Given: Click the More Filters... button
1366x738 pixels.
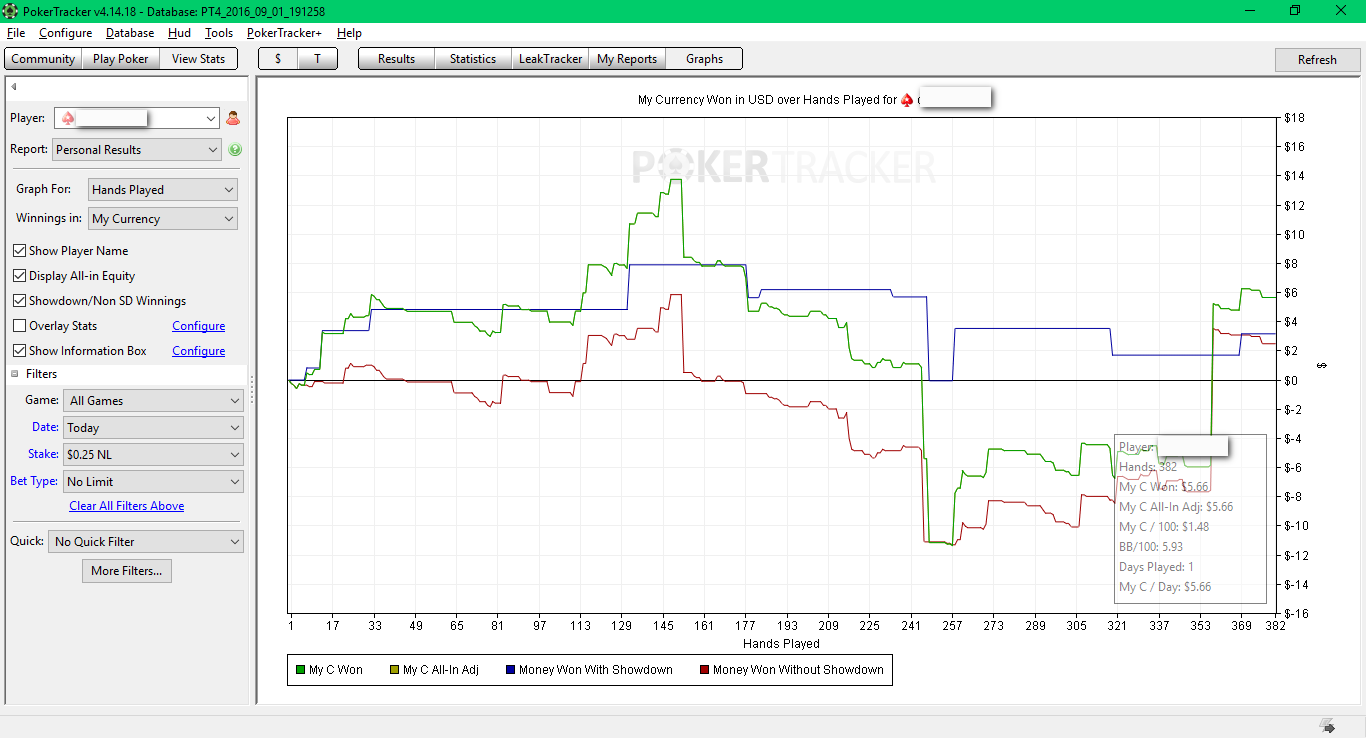Looking at the screenshot, I should [126, 571].
